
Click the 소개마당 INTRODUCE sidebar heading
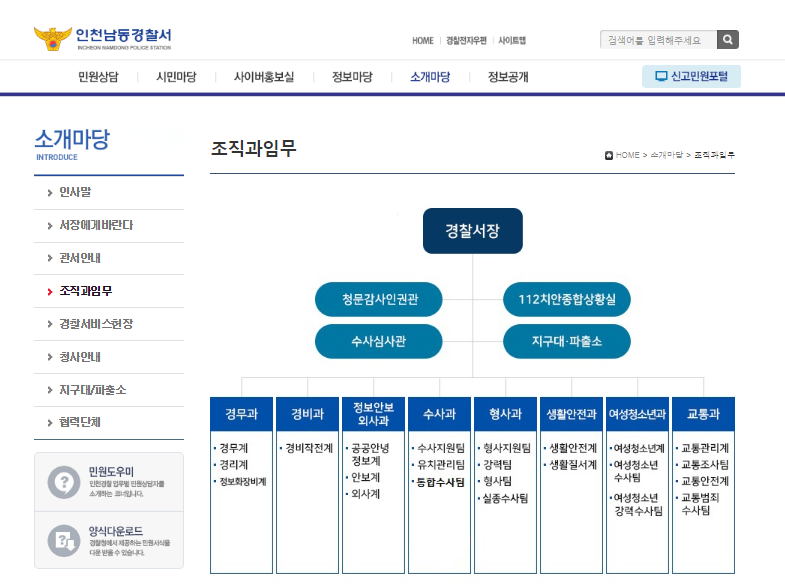click(72, 145)
